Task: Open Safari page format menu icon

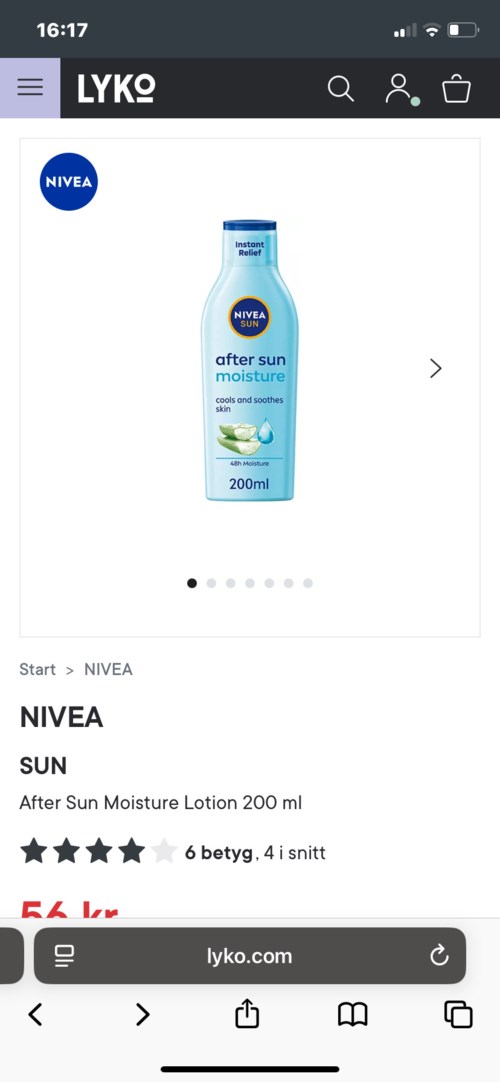Action: pyautogui.click(x=65, y=956)
